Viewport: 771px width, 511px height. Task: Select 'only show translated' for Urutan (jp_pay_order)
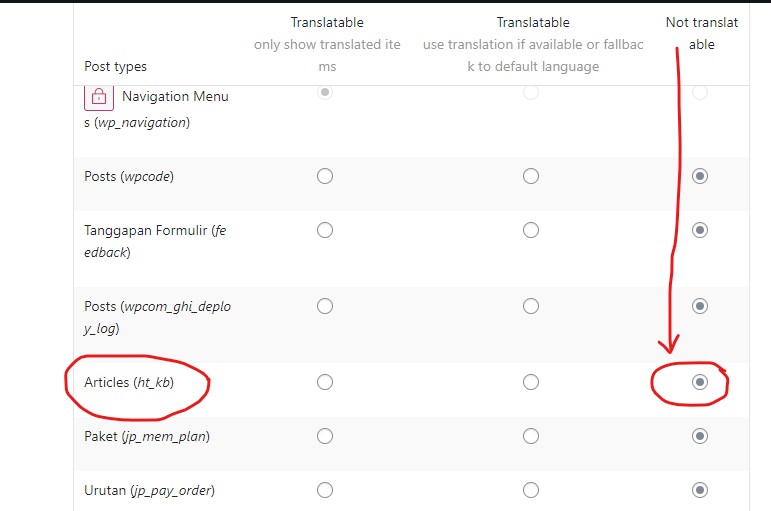pos(325,490)
